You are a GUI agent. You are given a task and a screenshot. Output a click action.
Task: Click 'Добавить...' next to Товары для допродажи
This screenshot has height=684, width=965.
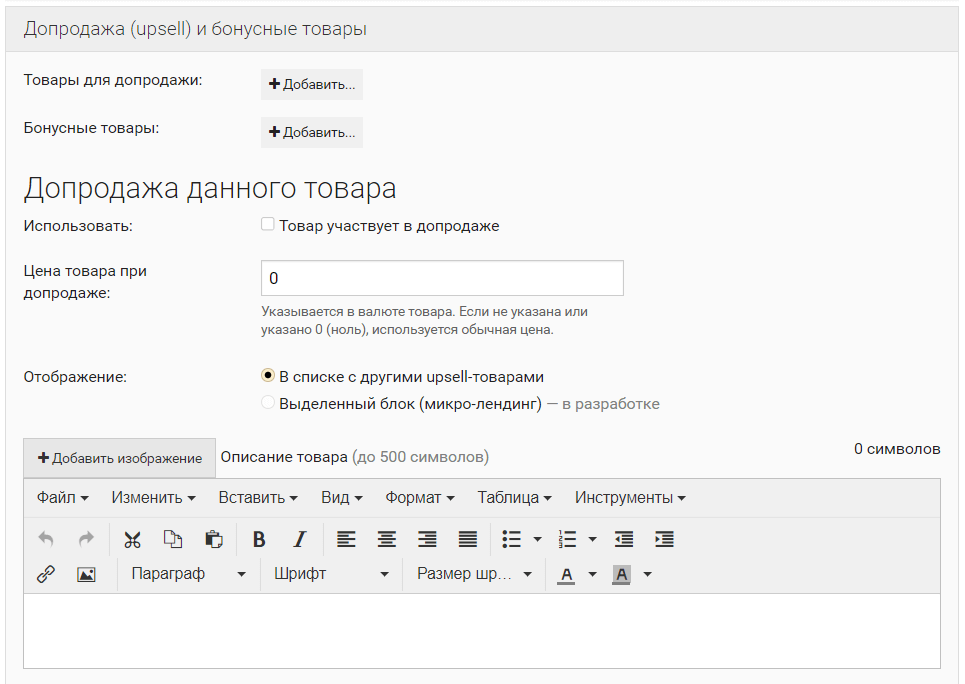click(x=312, y=84)
